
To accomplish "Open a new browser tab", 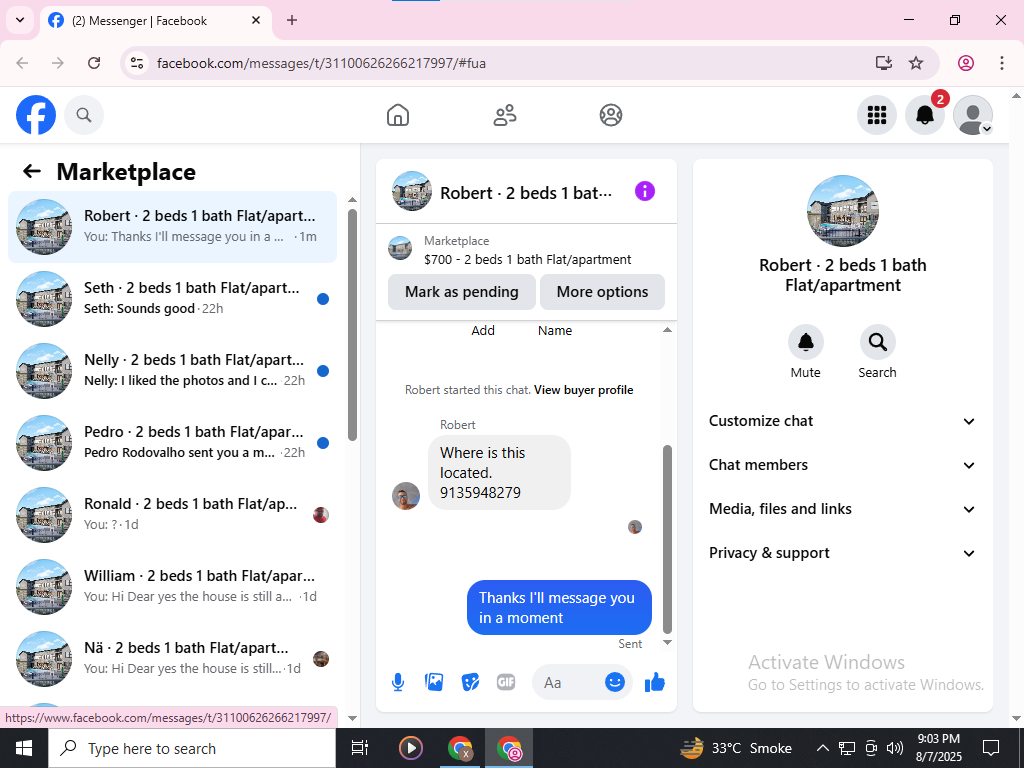I will click(x=292, y=20).
